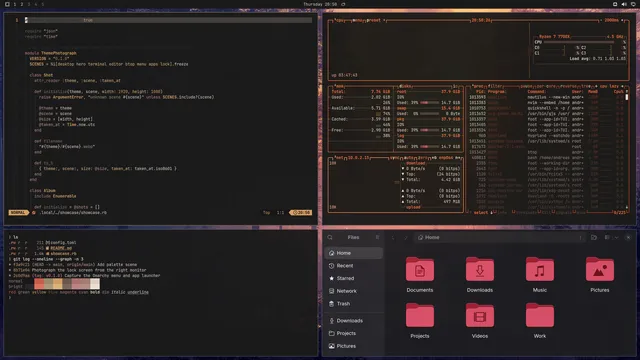The image size is (640, 360).
Task: Click the filter option in btop proc box
Action: (495, 86)
